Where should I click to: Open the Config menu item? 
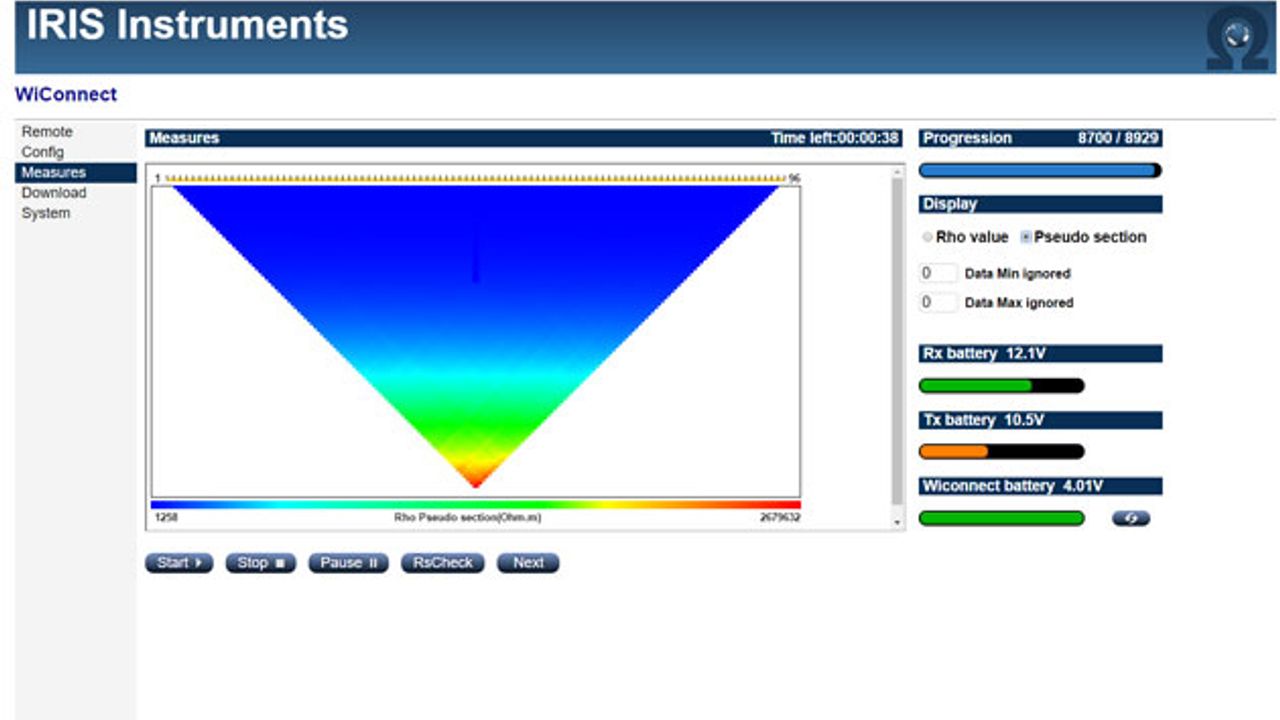[43, 152]
